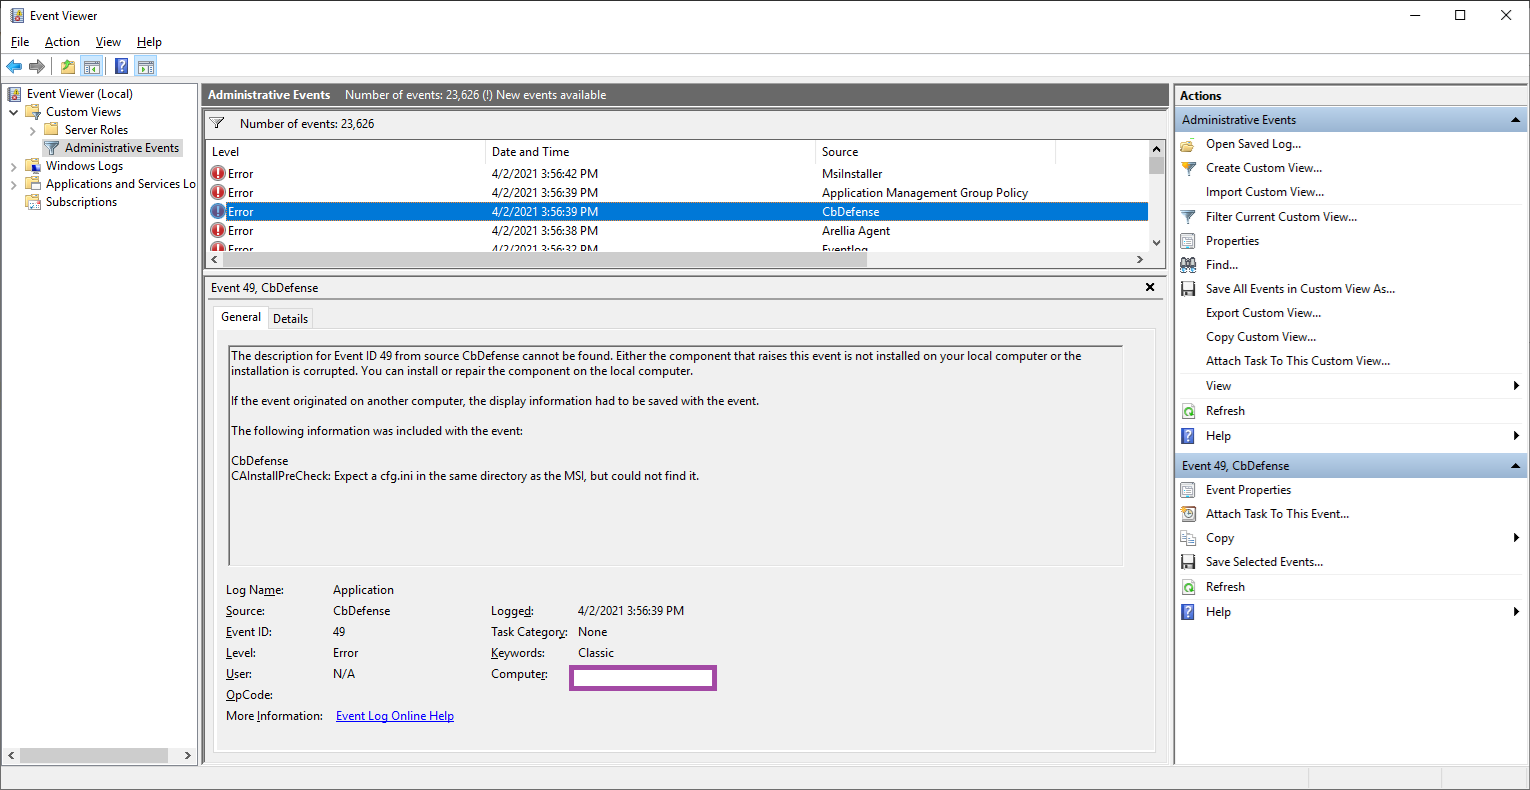The image size is (1530, 790).
Task: Open the File menu
Action: [x=20, y=42]
